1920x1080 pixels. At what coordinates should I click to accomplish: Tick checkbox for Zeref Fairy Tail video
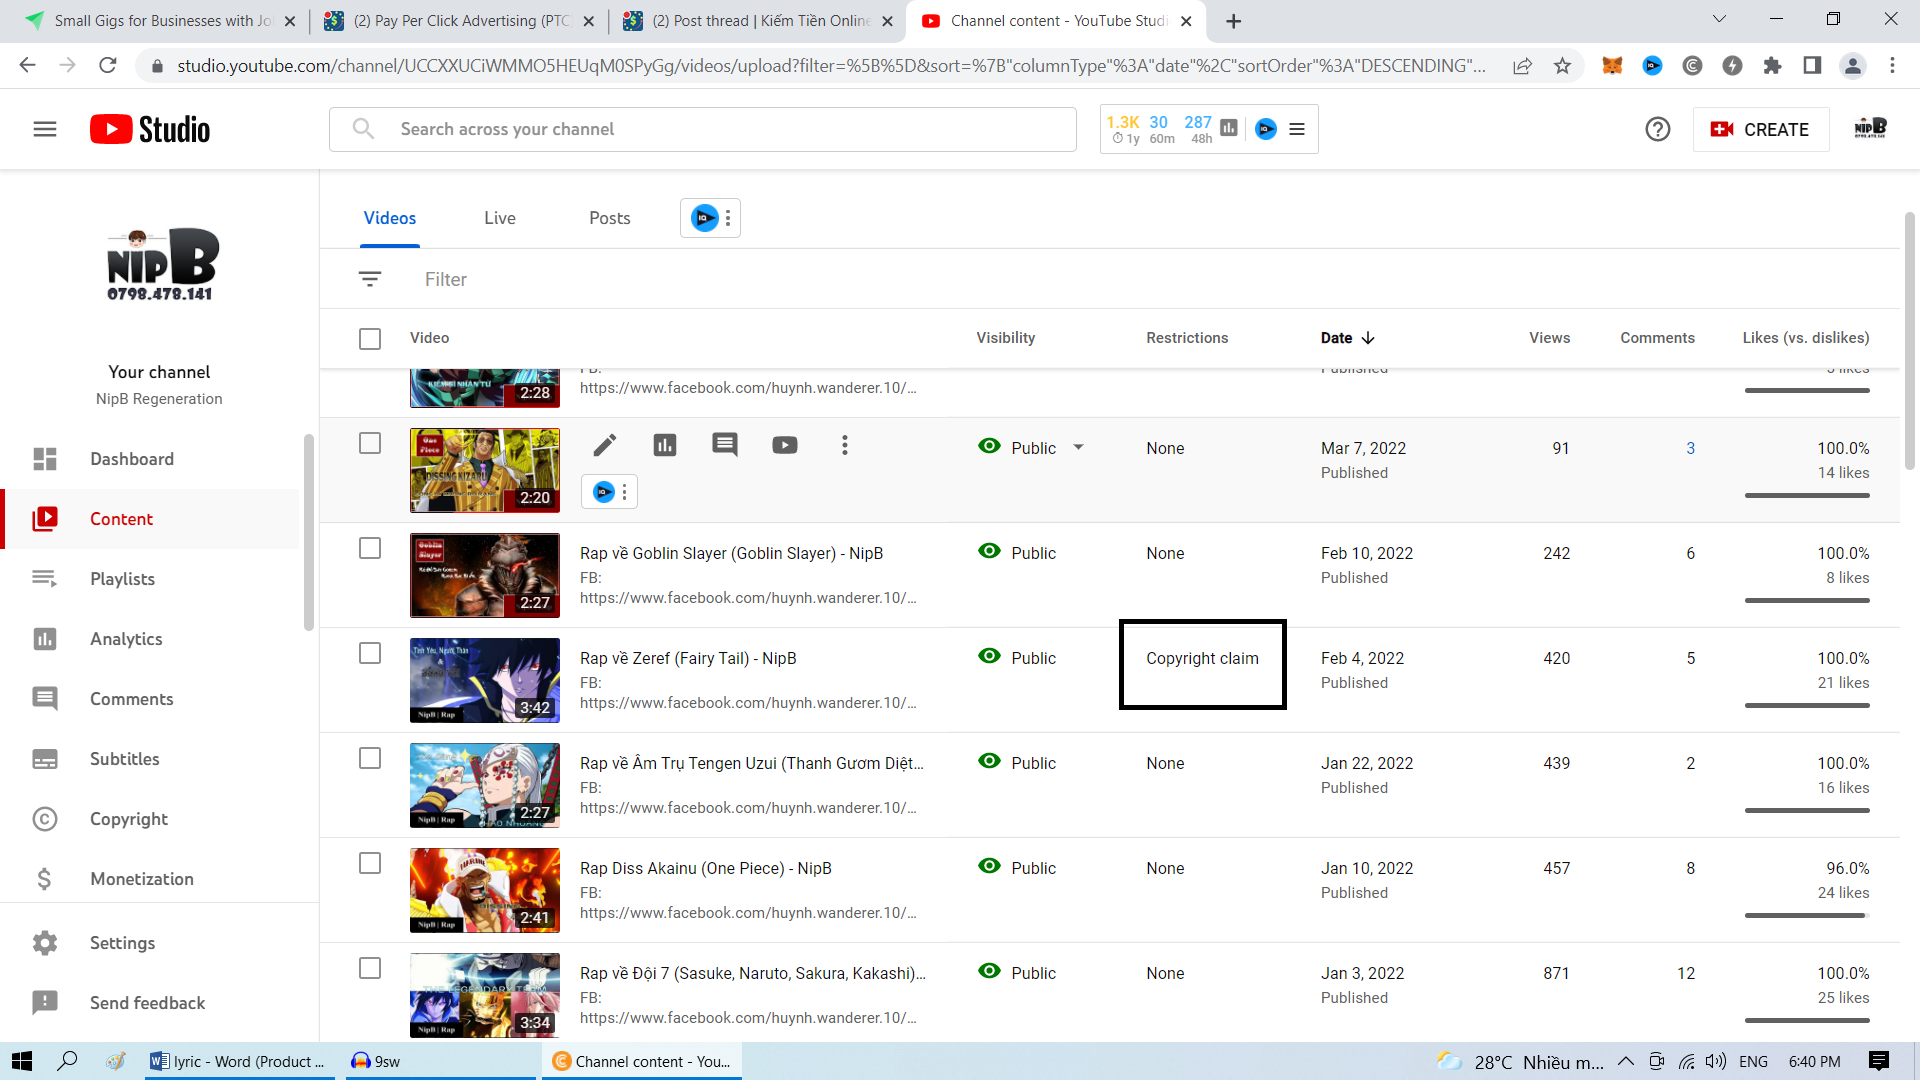pos(370,653)
